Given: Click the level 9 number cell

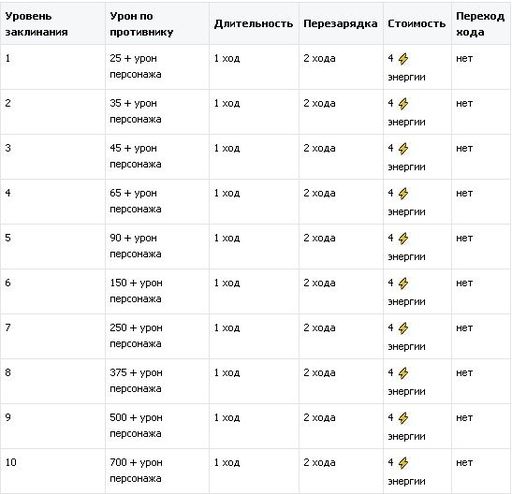Looking at the screenshot, I should (x=53, y=426).
